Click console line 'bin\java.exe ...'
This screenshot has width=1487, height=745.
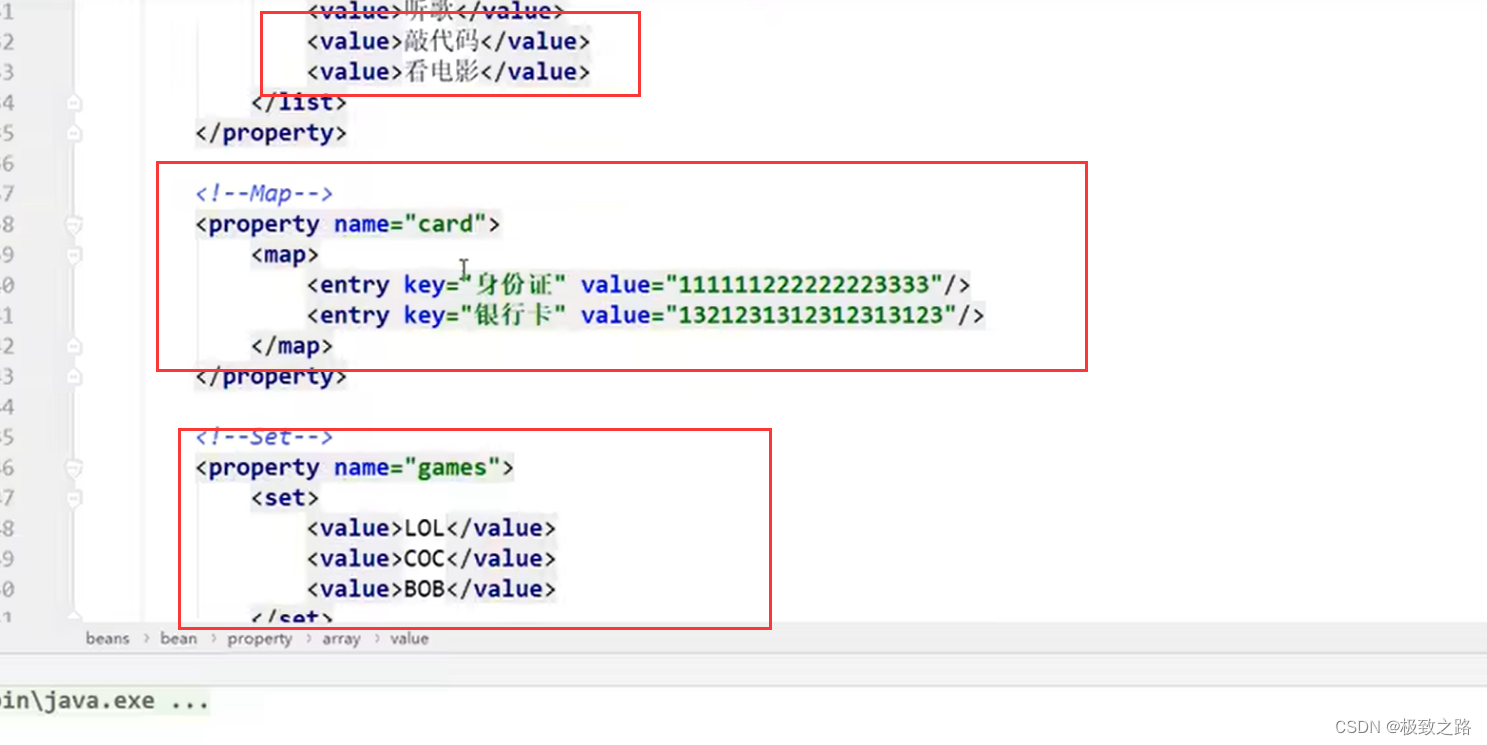click(105, 701)
